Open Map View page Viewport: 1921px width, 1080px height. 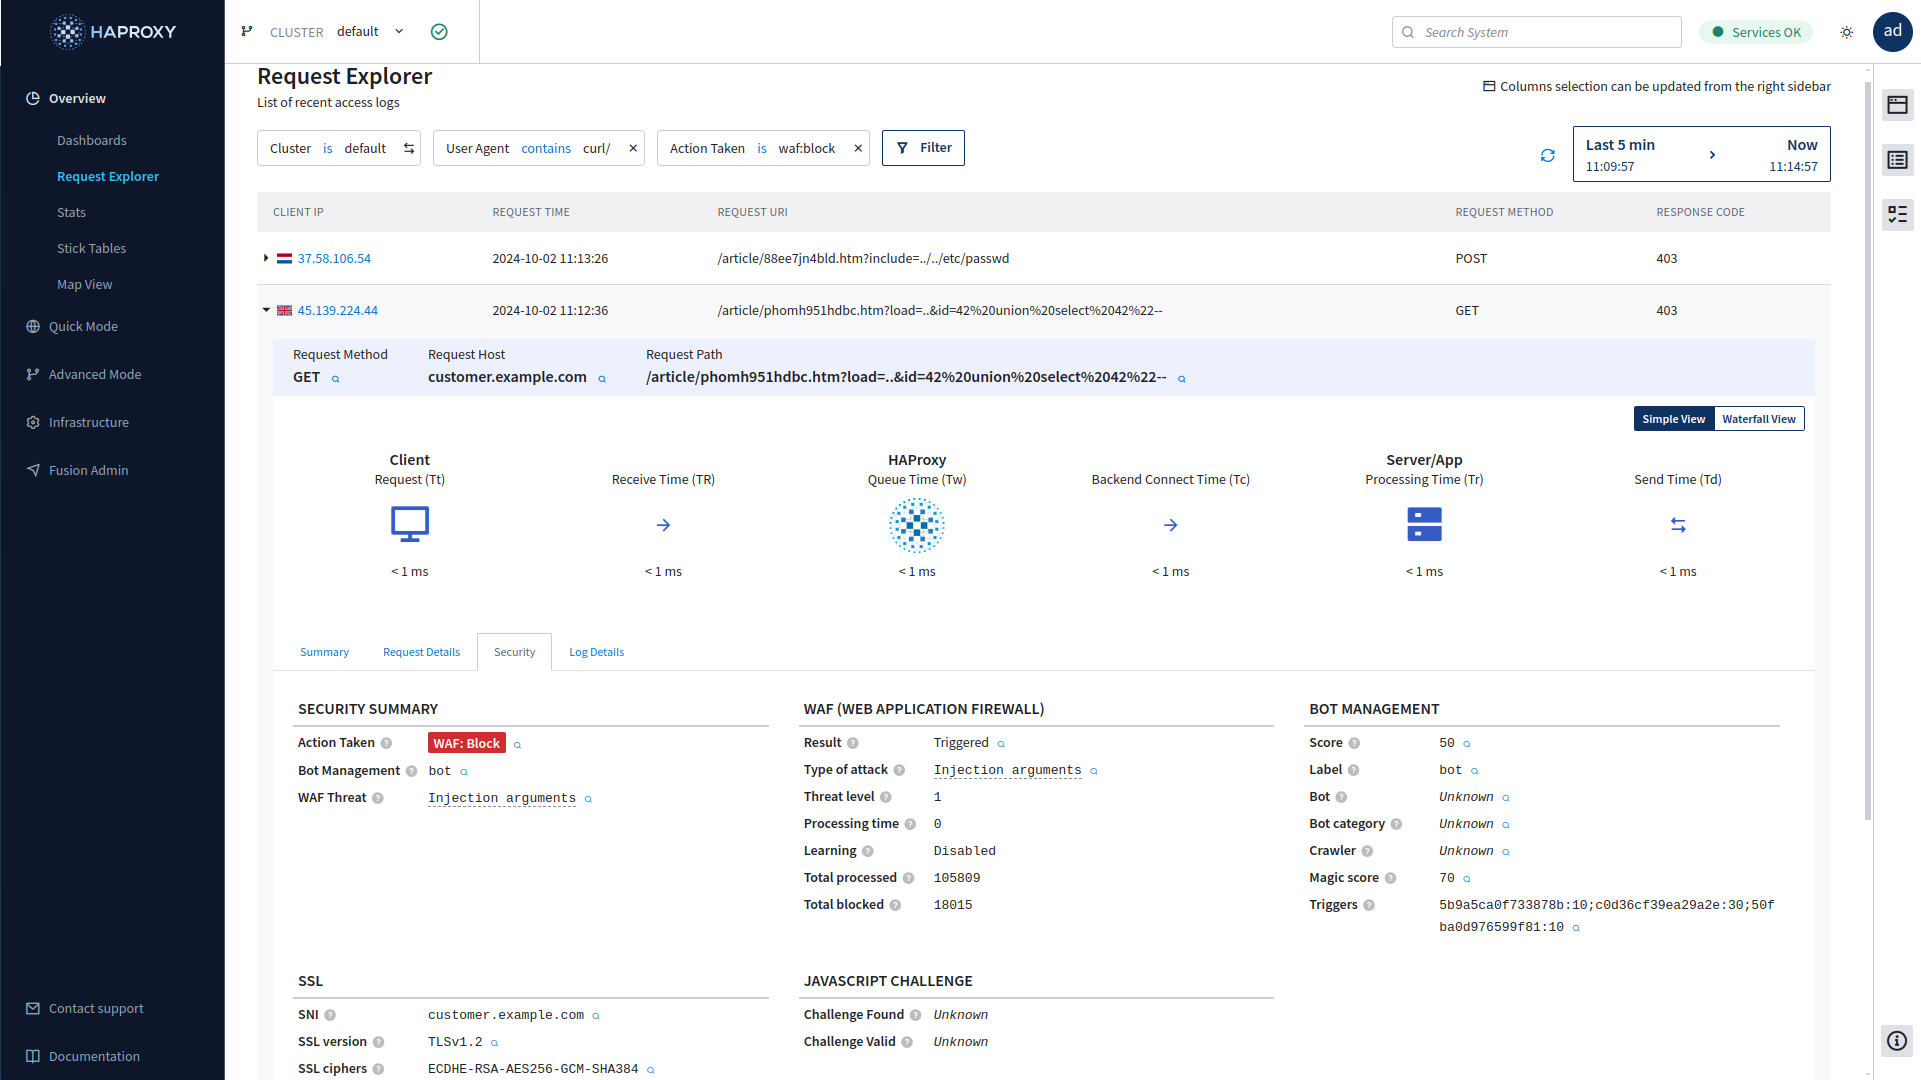pyautogui.click(x=84, y=284)
